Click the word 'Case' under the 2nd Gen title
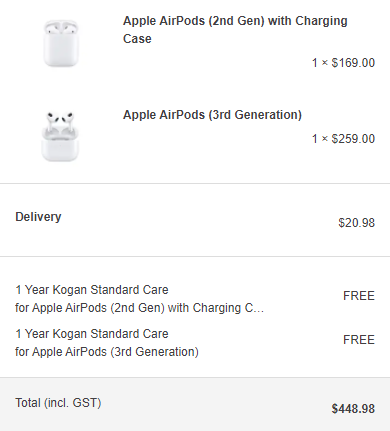The height and width of the screenshot is (431, 390). point(137,39)
